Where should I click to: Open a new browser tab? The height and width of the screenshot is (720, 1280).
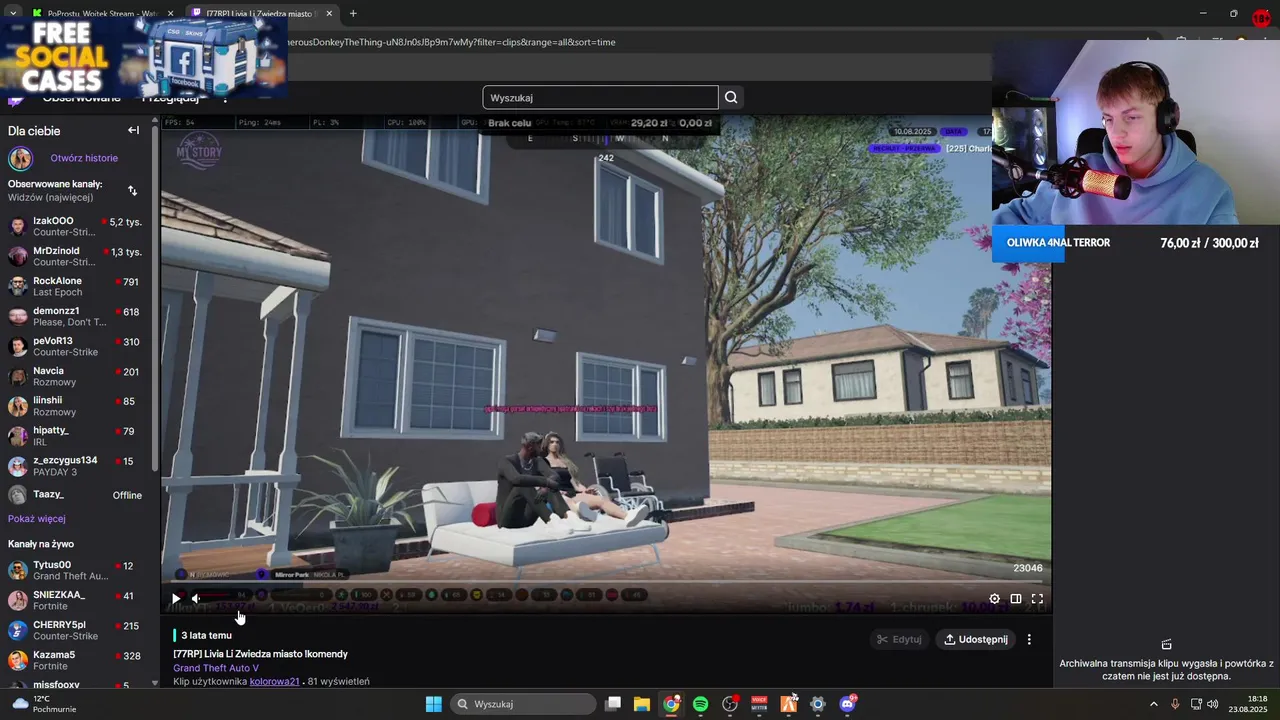click(353, 13)
